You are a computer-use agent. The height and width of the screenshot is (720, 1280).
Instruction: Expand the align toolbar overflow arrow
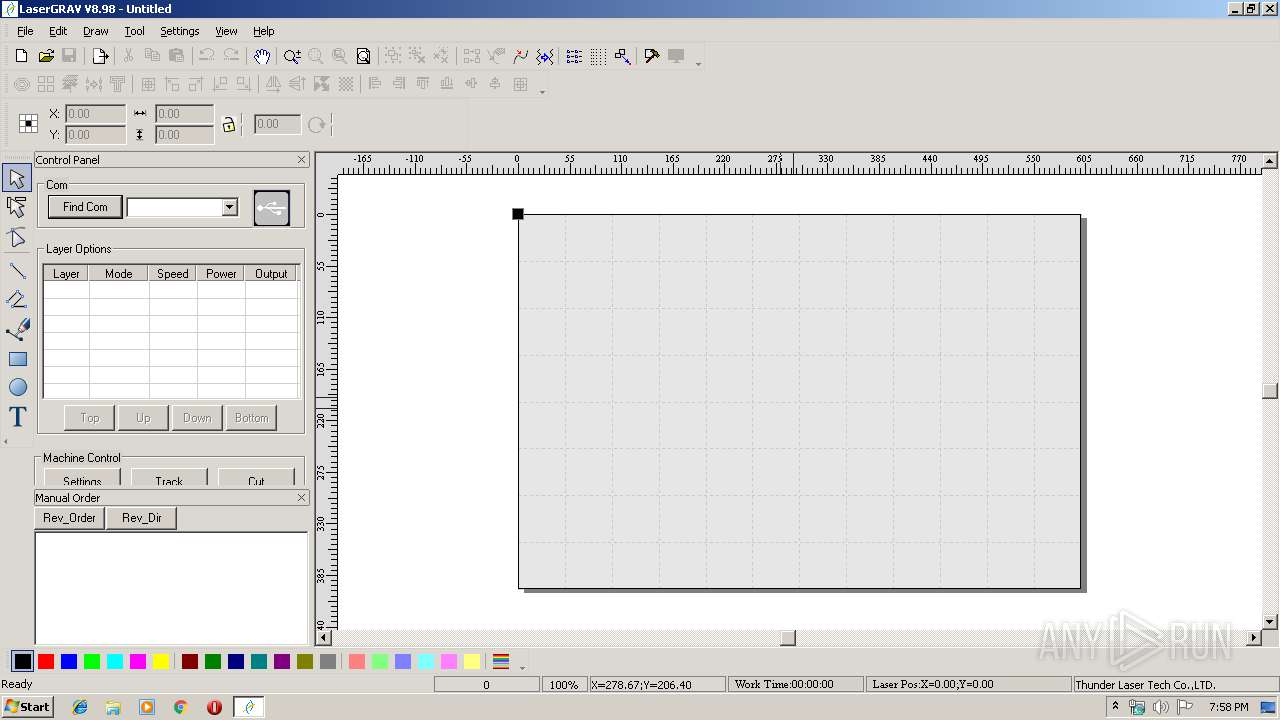[x=542, y=90]
